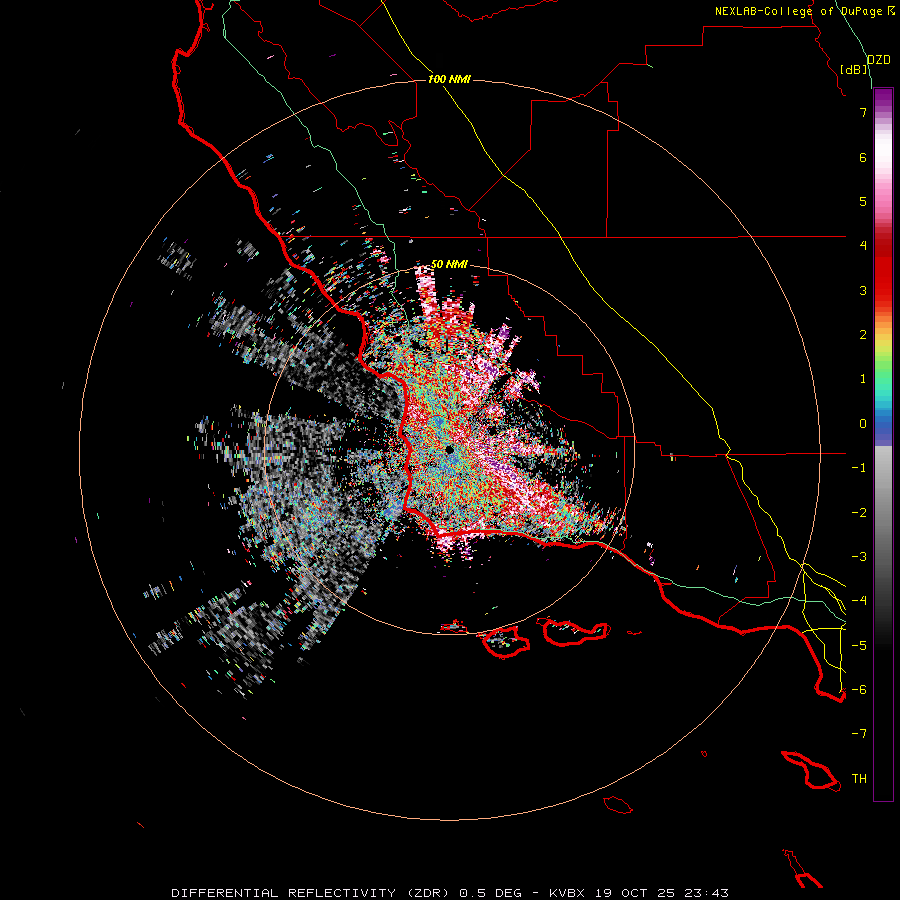Screen dimensions: 900x900
Task: Click the 6 value on the color scale
Action: [x=863, y=157]
